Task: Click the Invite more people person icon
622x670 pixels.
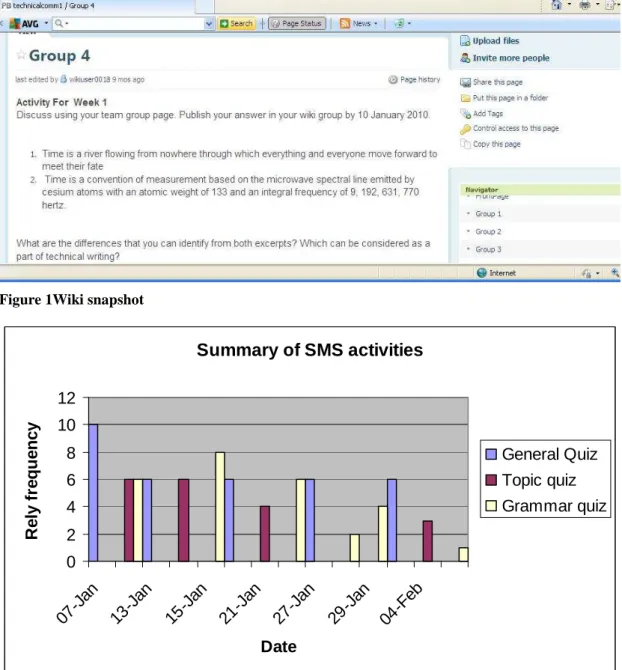Action: (x=465, y=58)
